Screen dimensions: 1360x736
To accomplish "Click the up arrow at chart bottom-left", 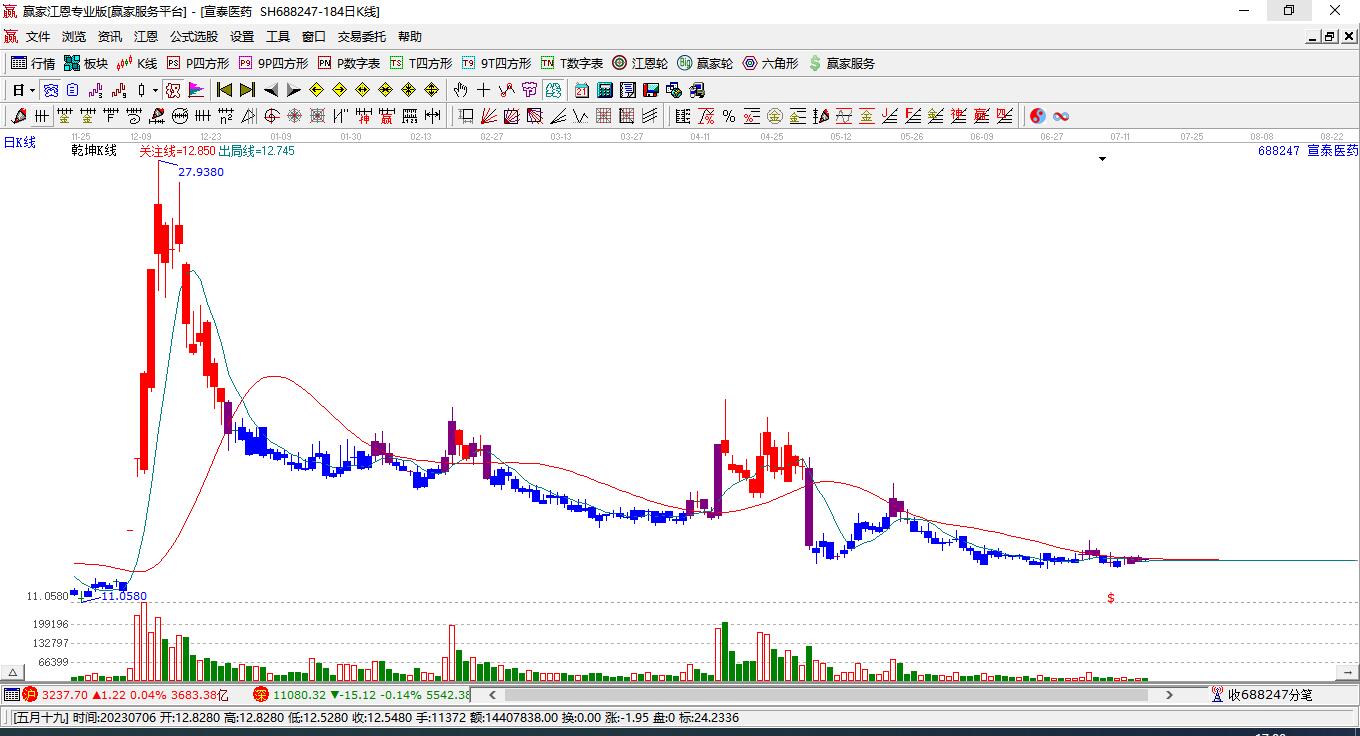I will (14, 672).
